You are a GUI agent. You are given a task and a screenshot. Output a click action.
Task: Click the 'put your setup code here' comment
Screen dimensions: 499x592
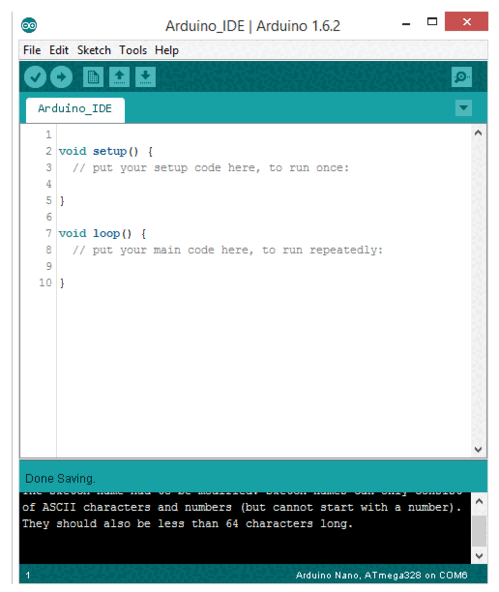211,168
